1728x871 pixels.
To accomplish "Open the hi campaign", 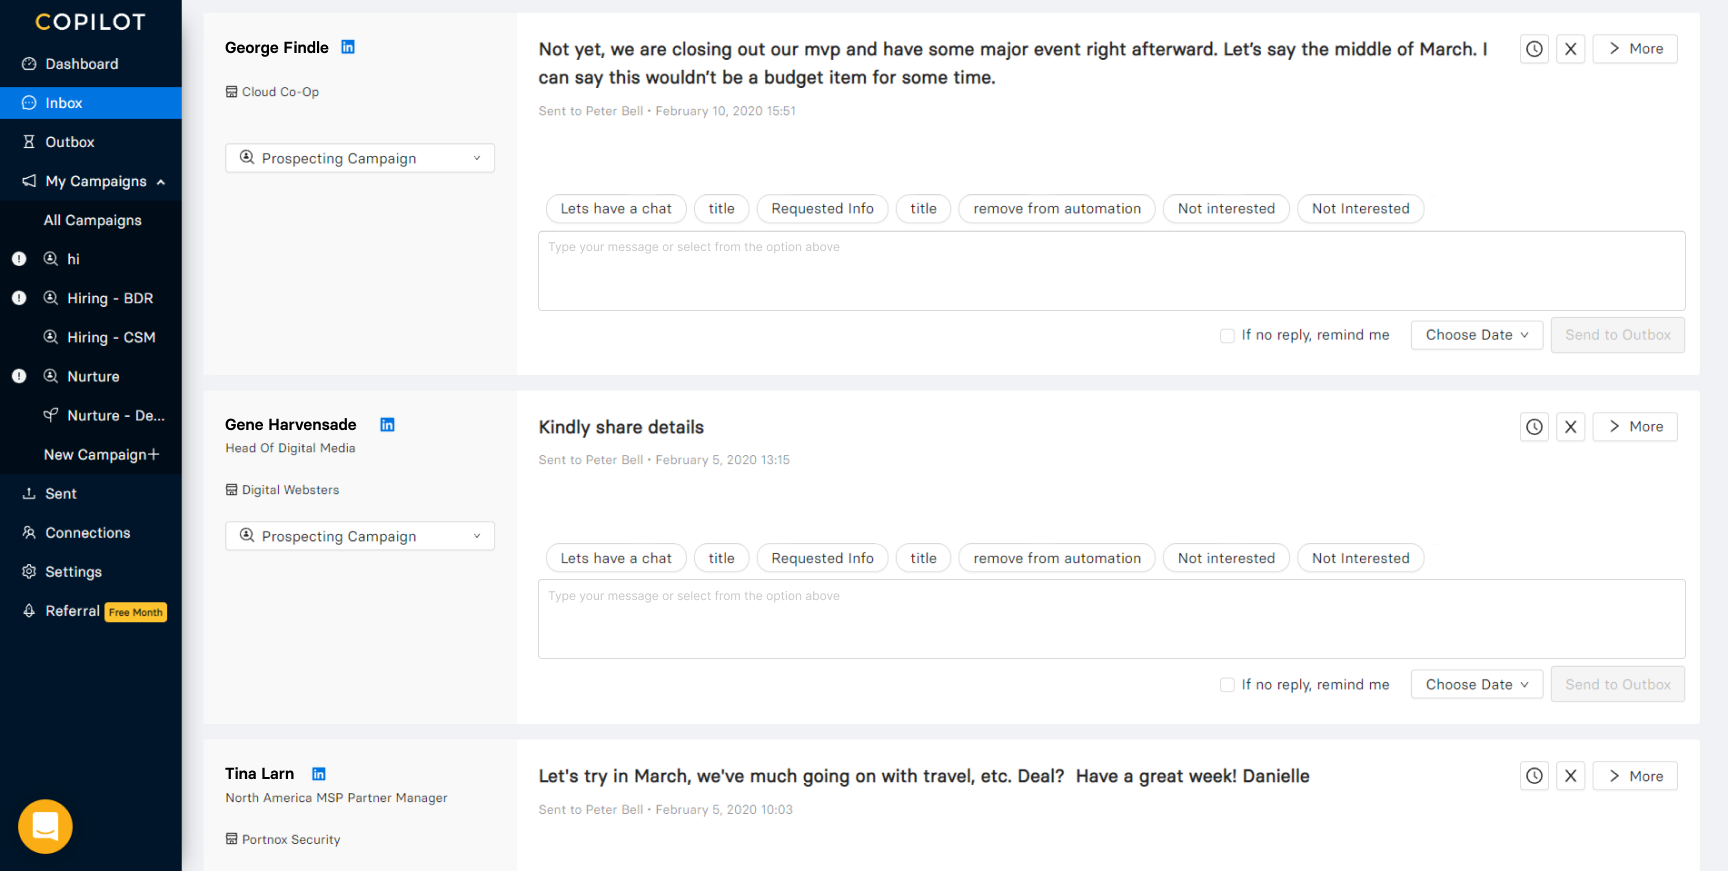I will click(x=73, y=259).
